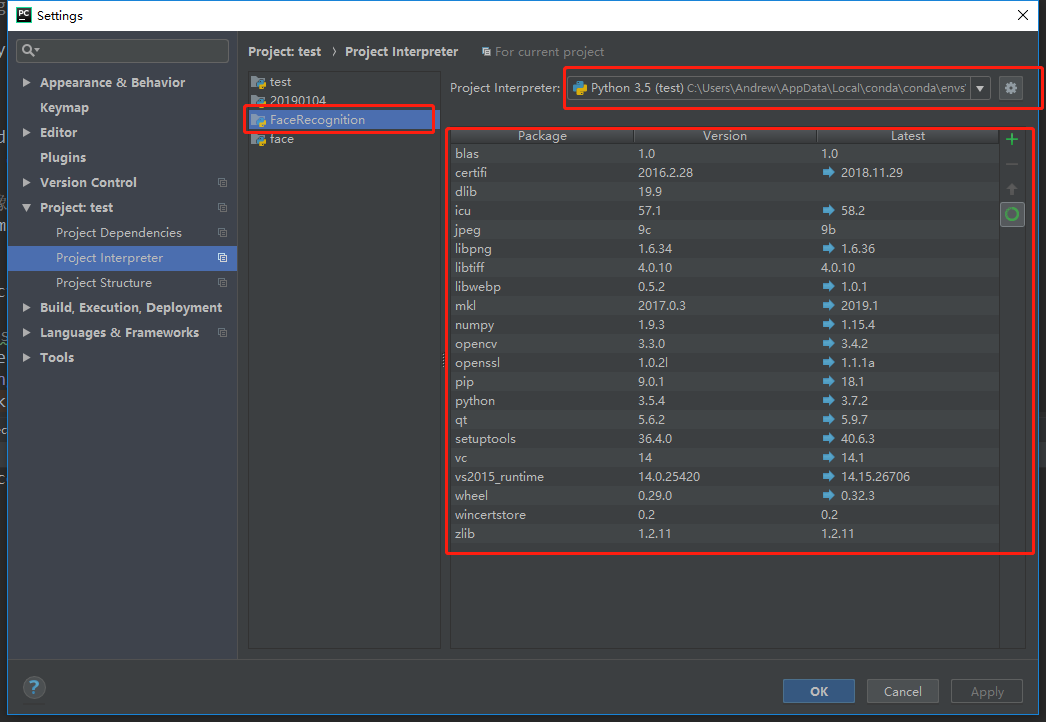Click the Project Interpreter breadcrumb

[x=401, y=51]
